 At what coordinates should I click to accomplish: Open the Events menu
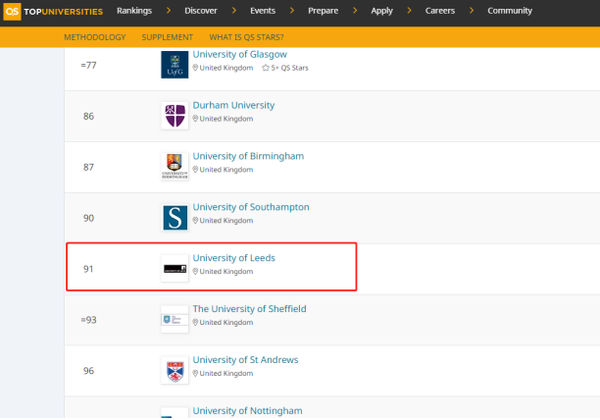[x=263, y=11]
